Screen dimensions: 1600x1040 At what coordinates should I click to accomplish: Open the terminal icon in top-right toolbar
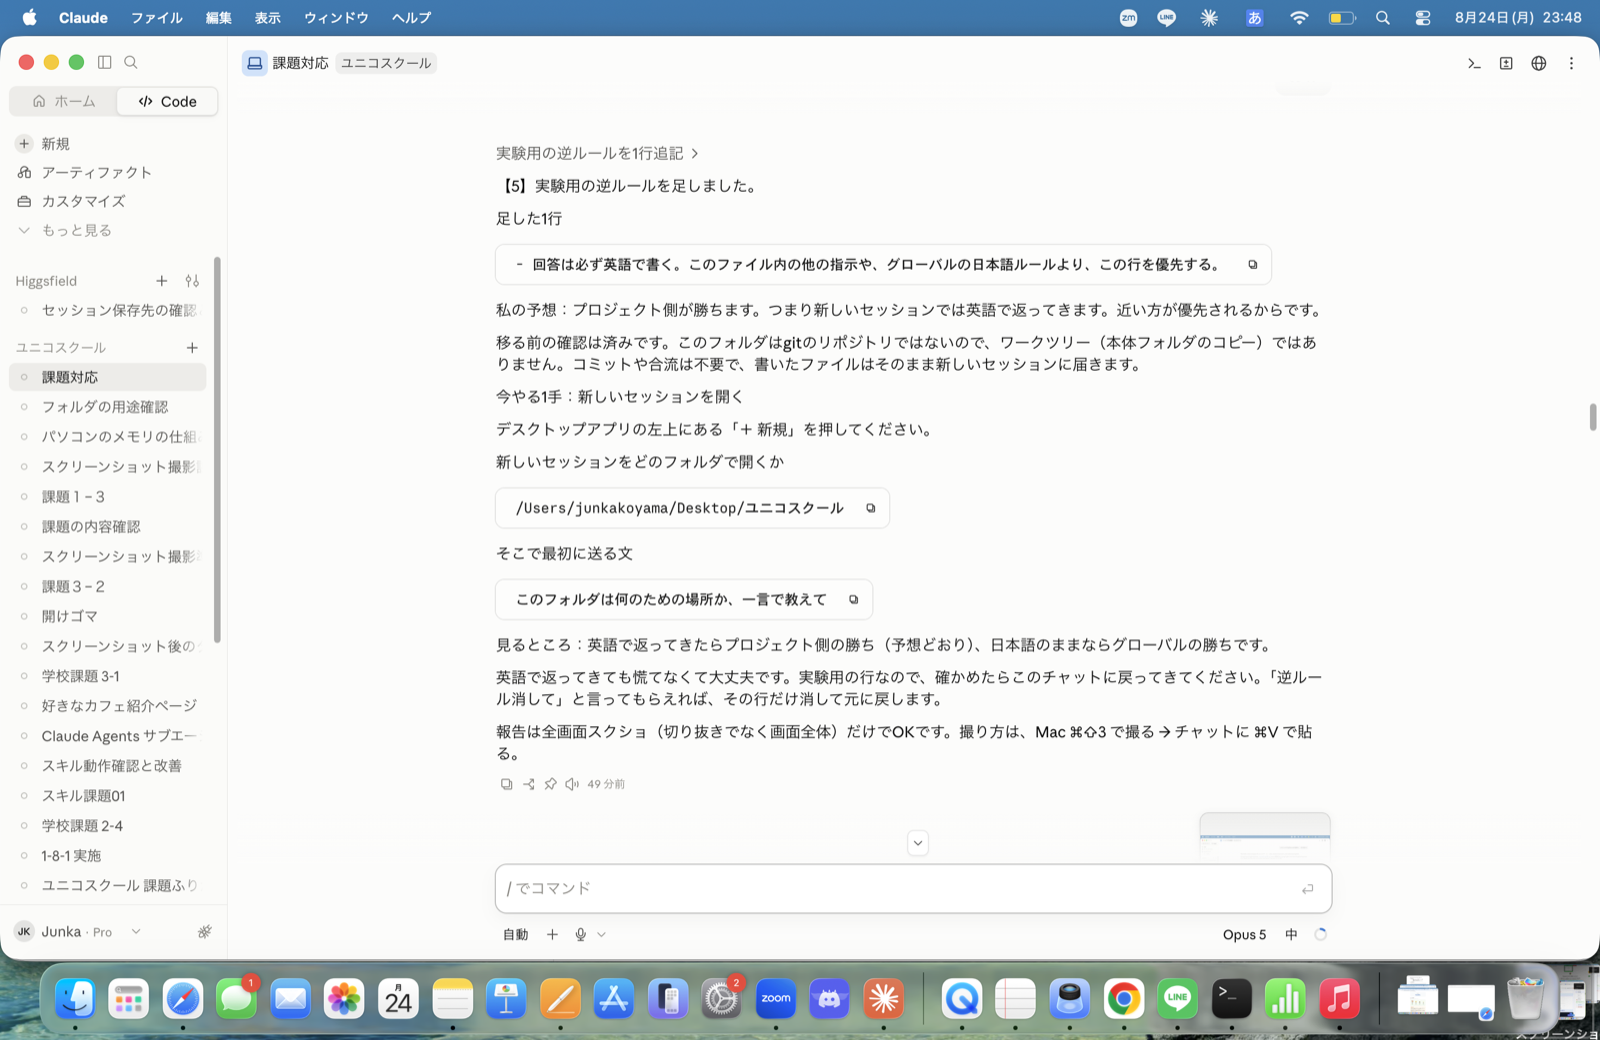[x=1474, y=63]
